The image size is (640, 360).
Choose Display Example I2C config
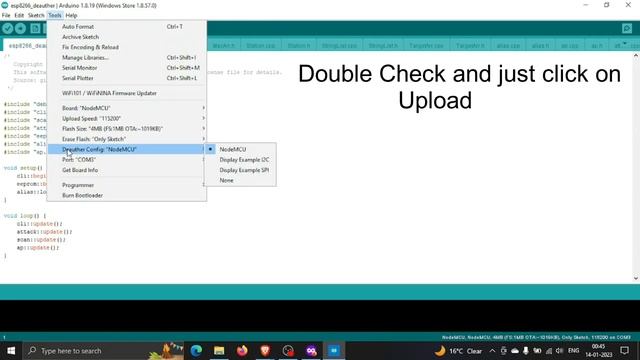[x=240, y=160]
